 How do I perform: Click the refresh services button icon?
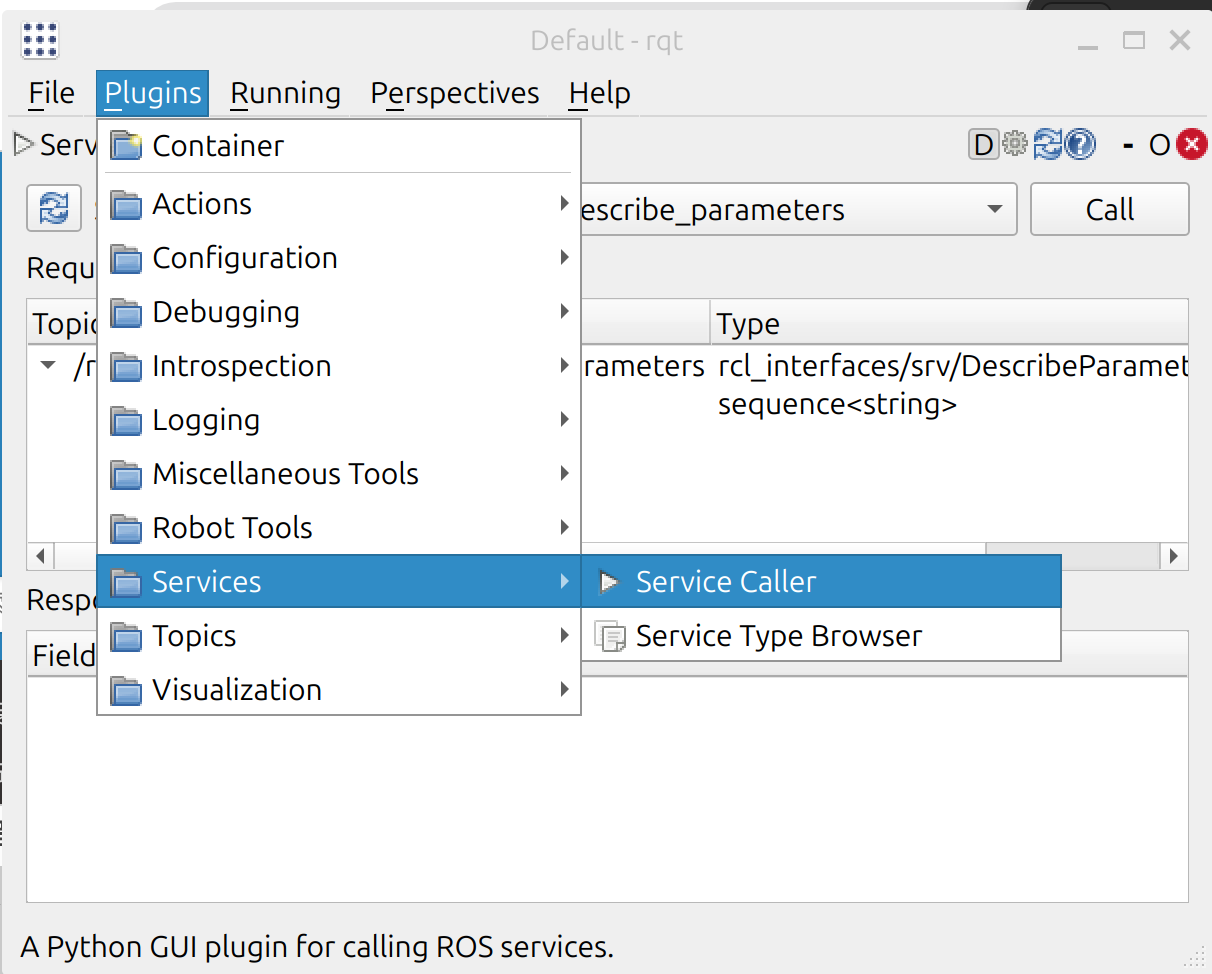(x=53, y=209)
